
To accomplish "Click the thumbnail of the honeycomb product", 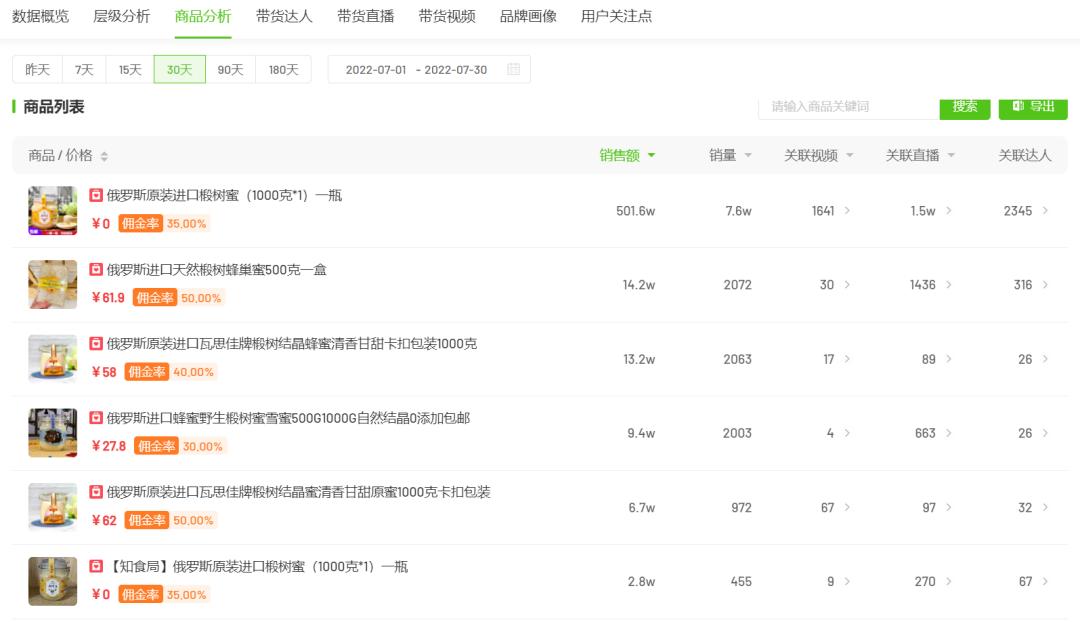I will pyautogui.click(x=52, y=284).
